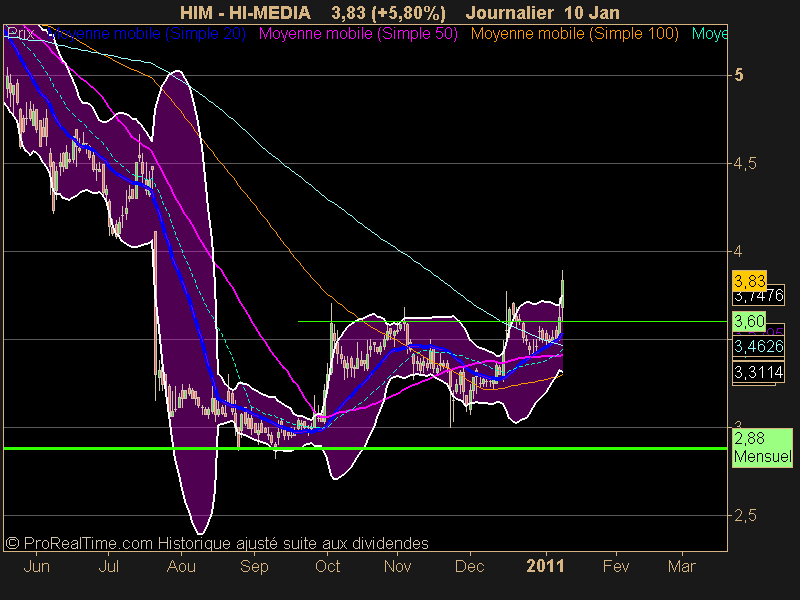Click the Jun date axis label

[37, 566]
